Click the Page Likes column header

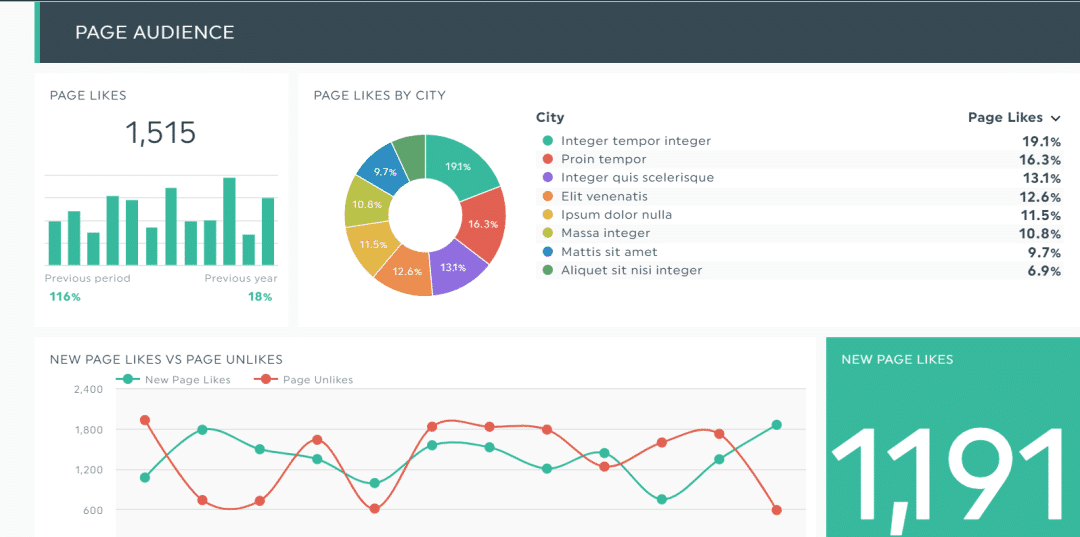[x=1004, y=118]
